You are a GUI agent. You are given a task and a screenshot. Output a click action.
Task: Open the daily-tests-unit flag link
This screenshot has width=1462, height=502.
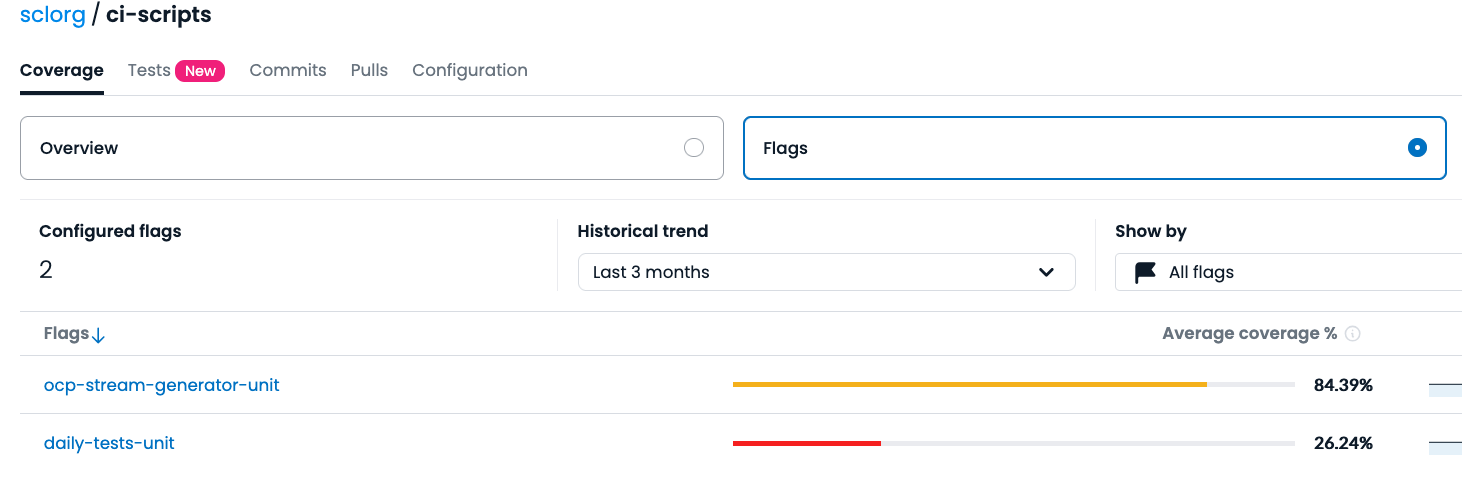[x=109, y=443]
